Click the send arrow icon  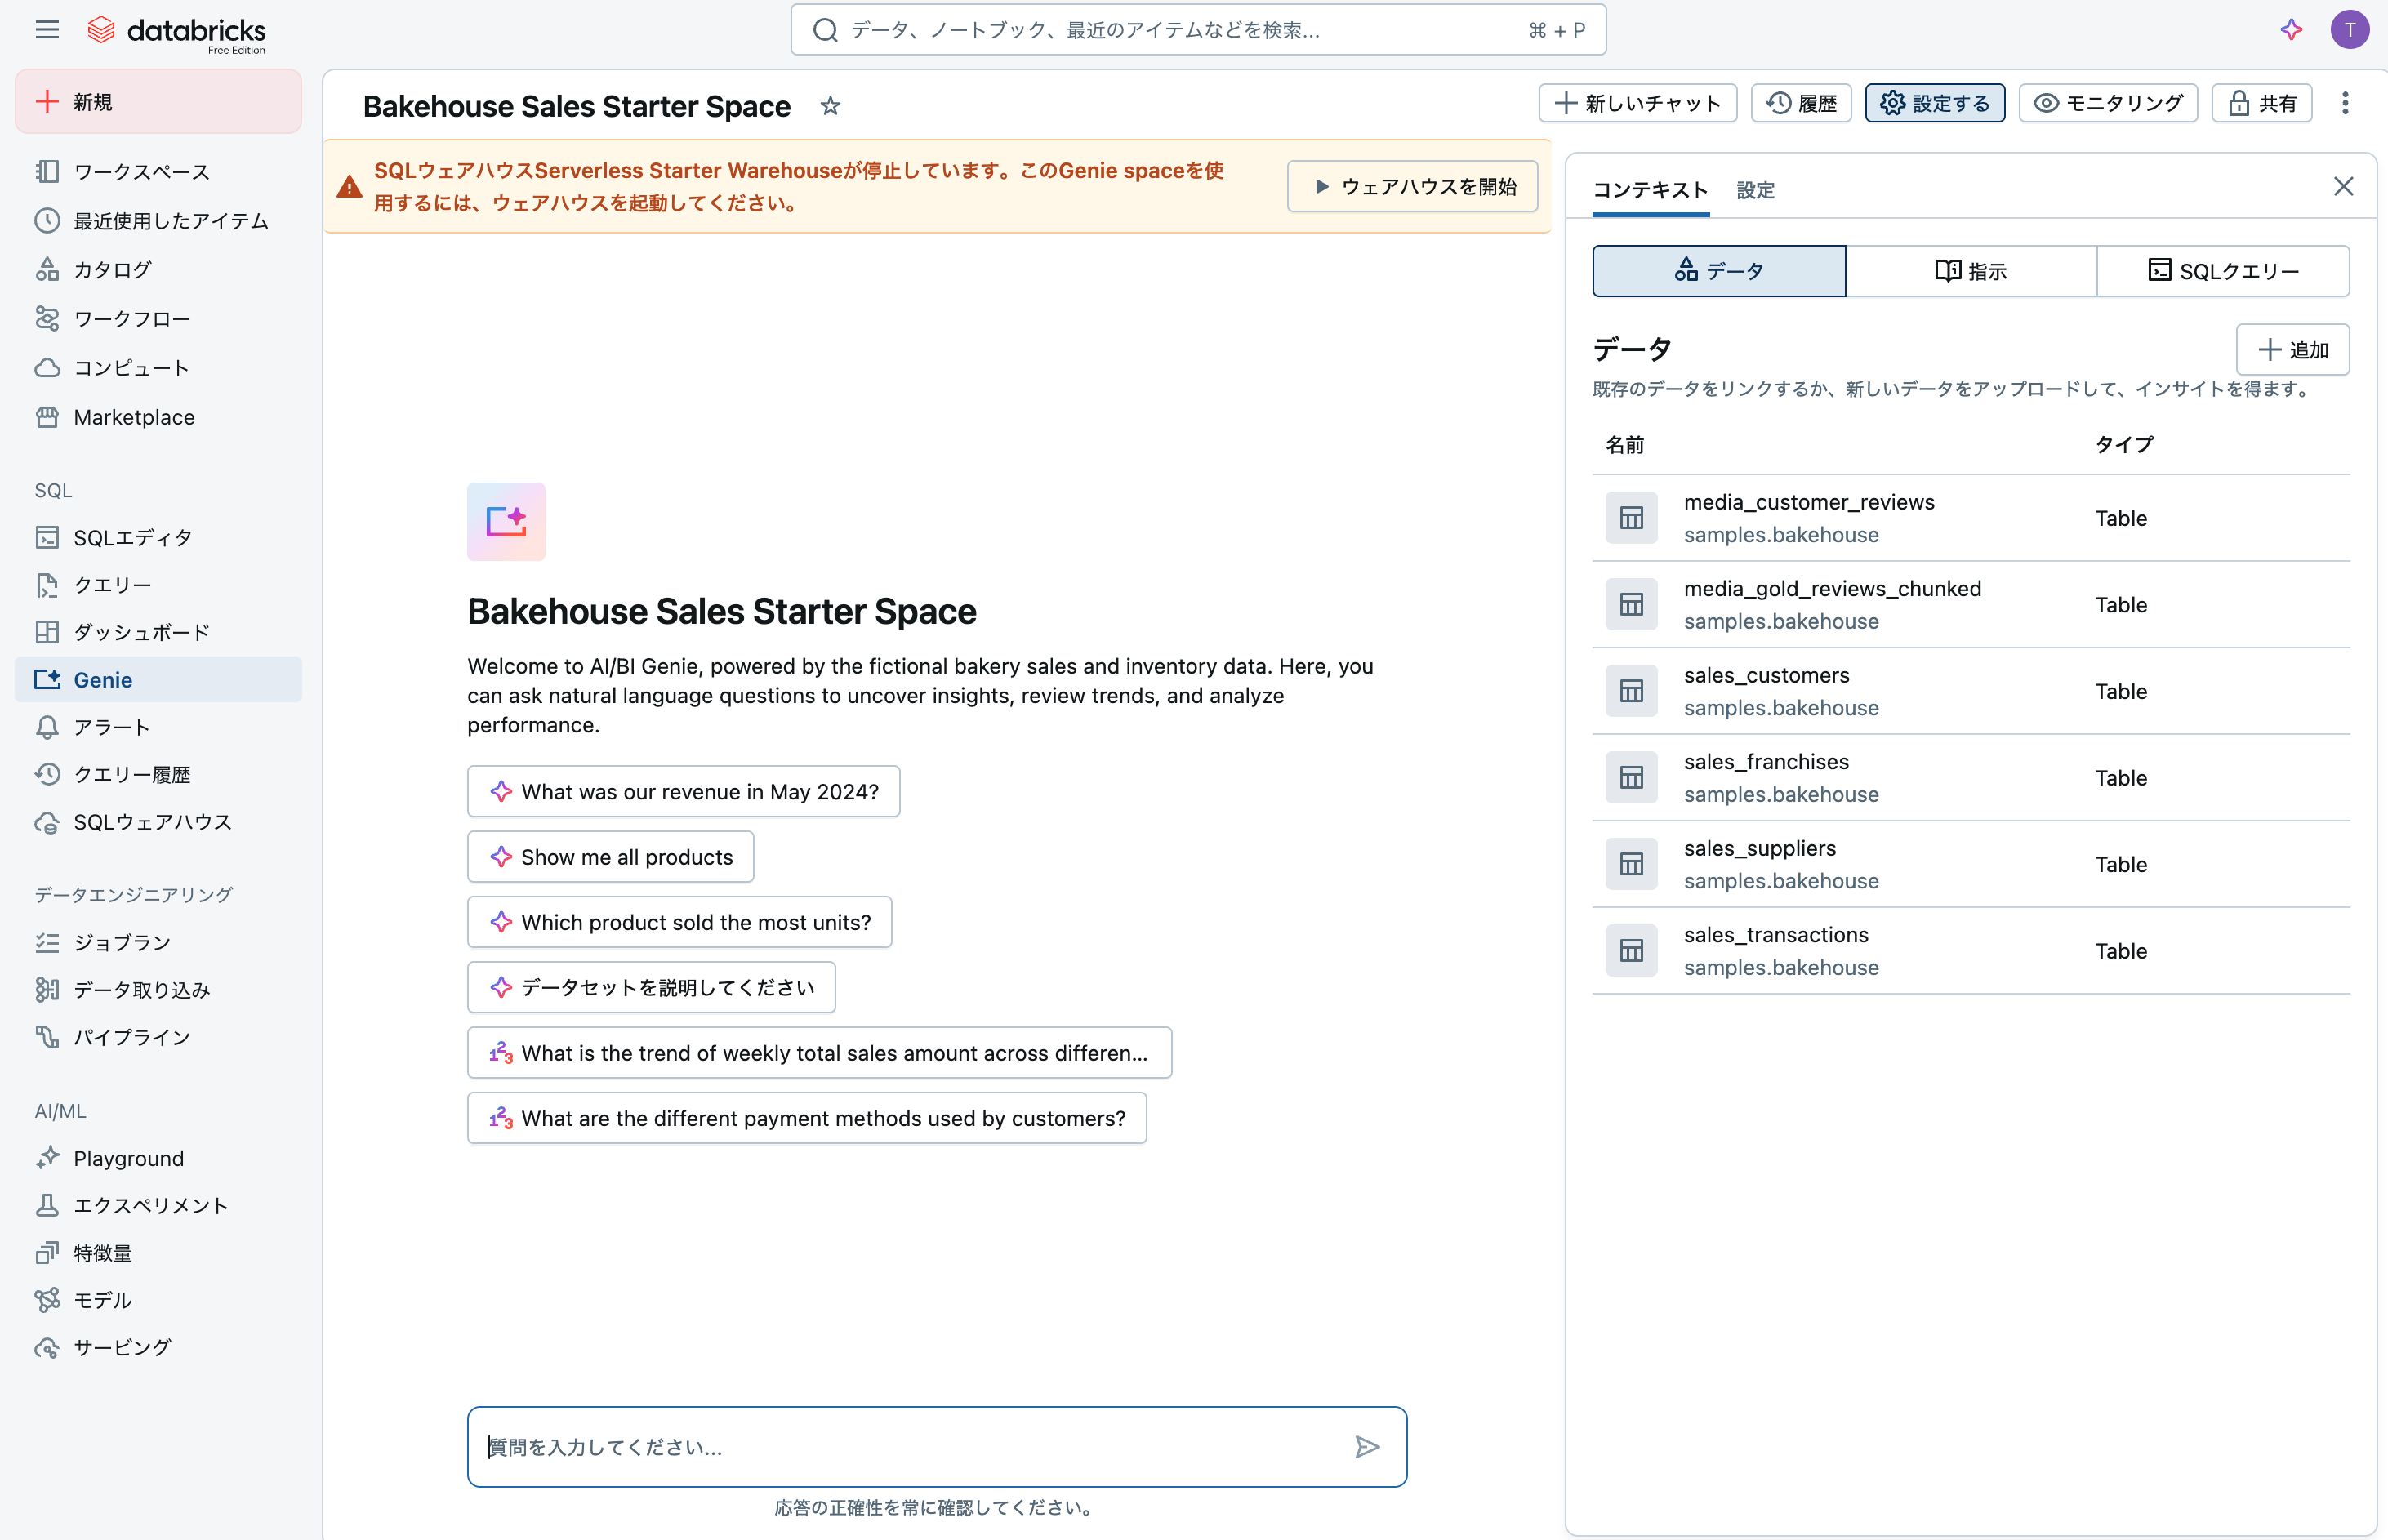click(1367, 1447)
